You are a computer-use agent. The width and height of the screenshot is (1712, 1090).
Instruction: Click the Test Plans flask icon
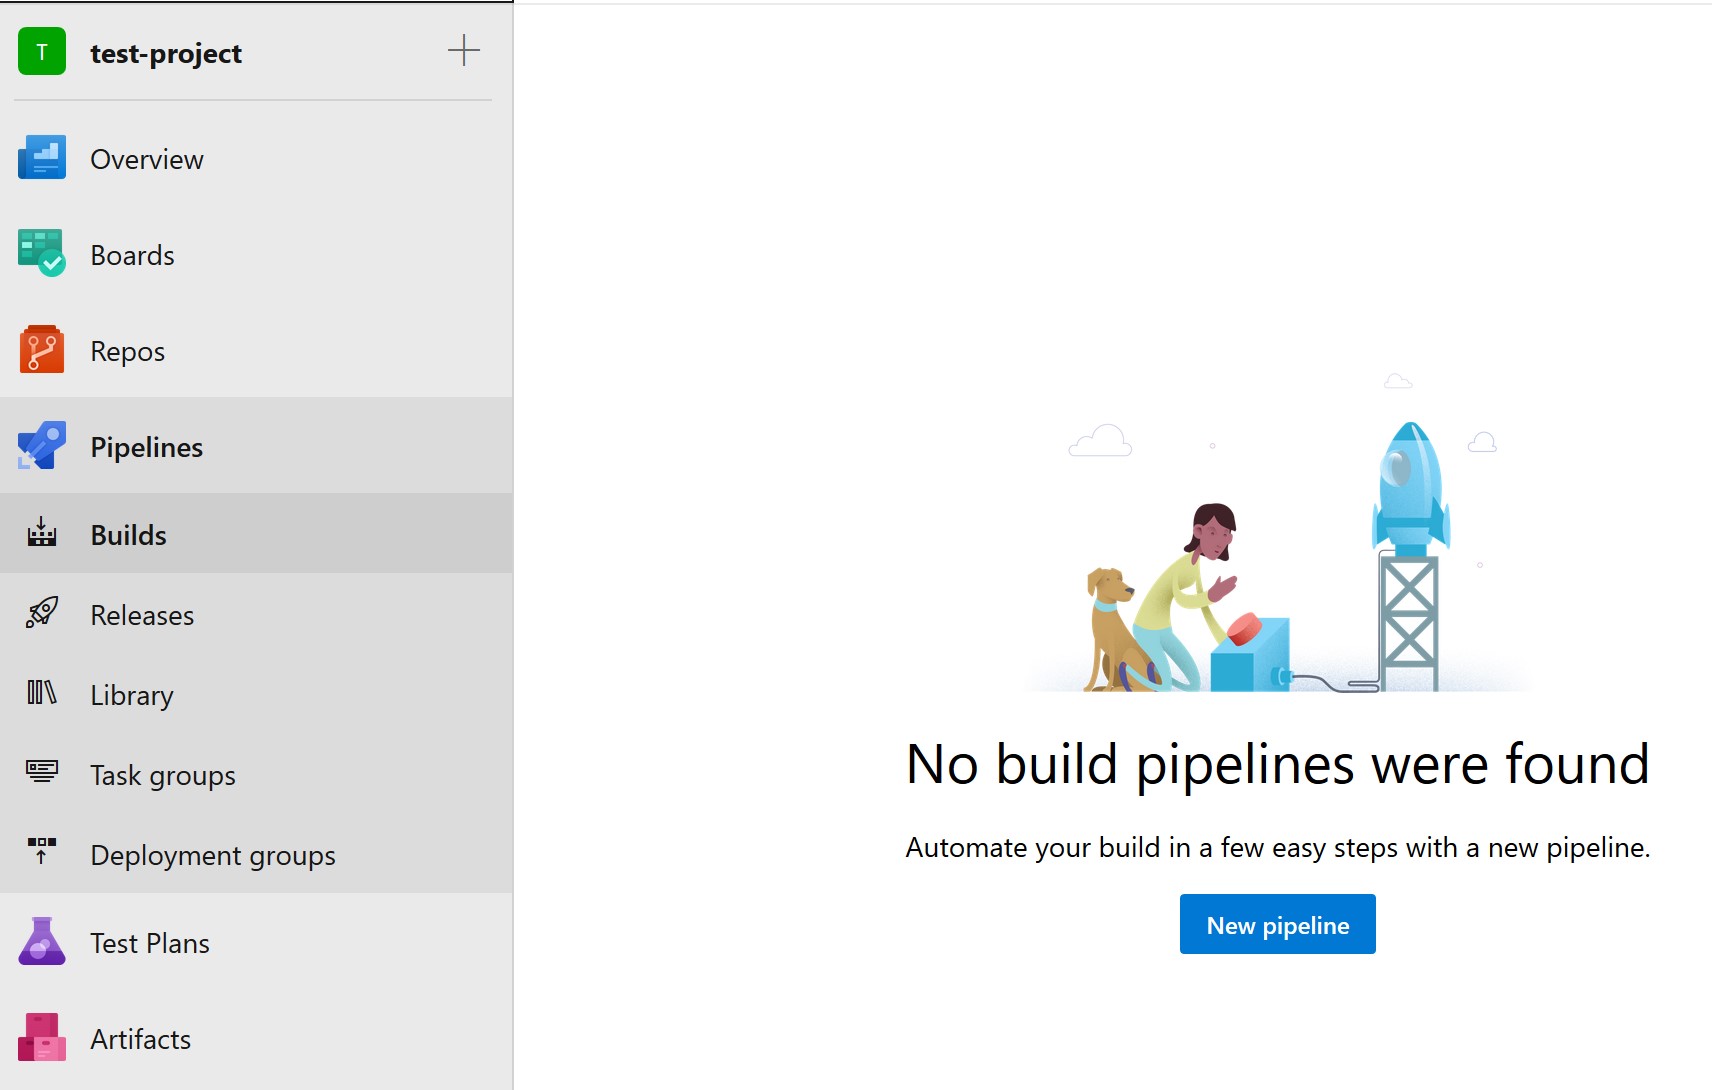[x=40, y=942]
